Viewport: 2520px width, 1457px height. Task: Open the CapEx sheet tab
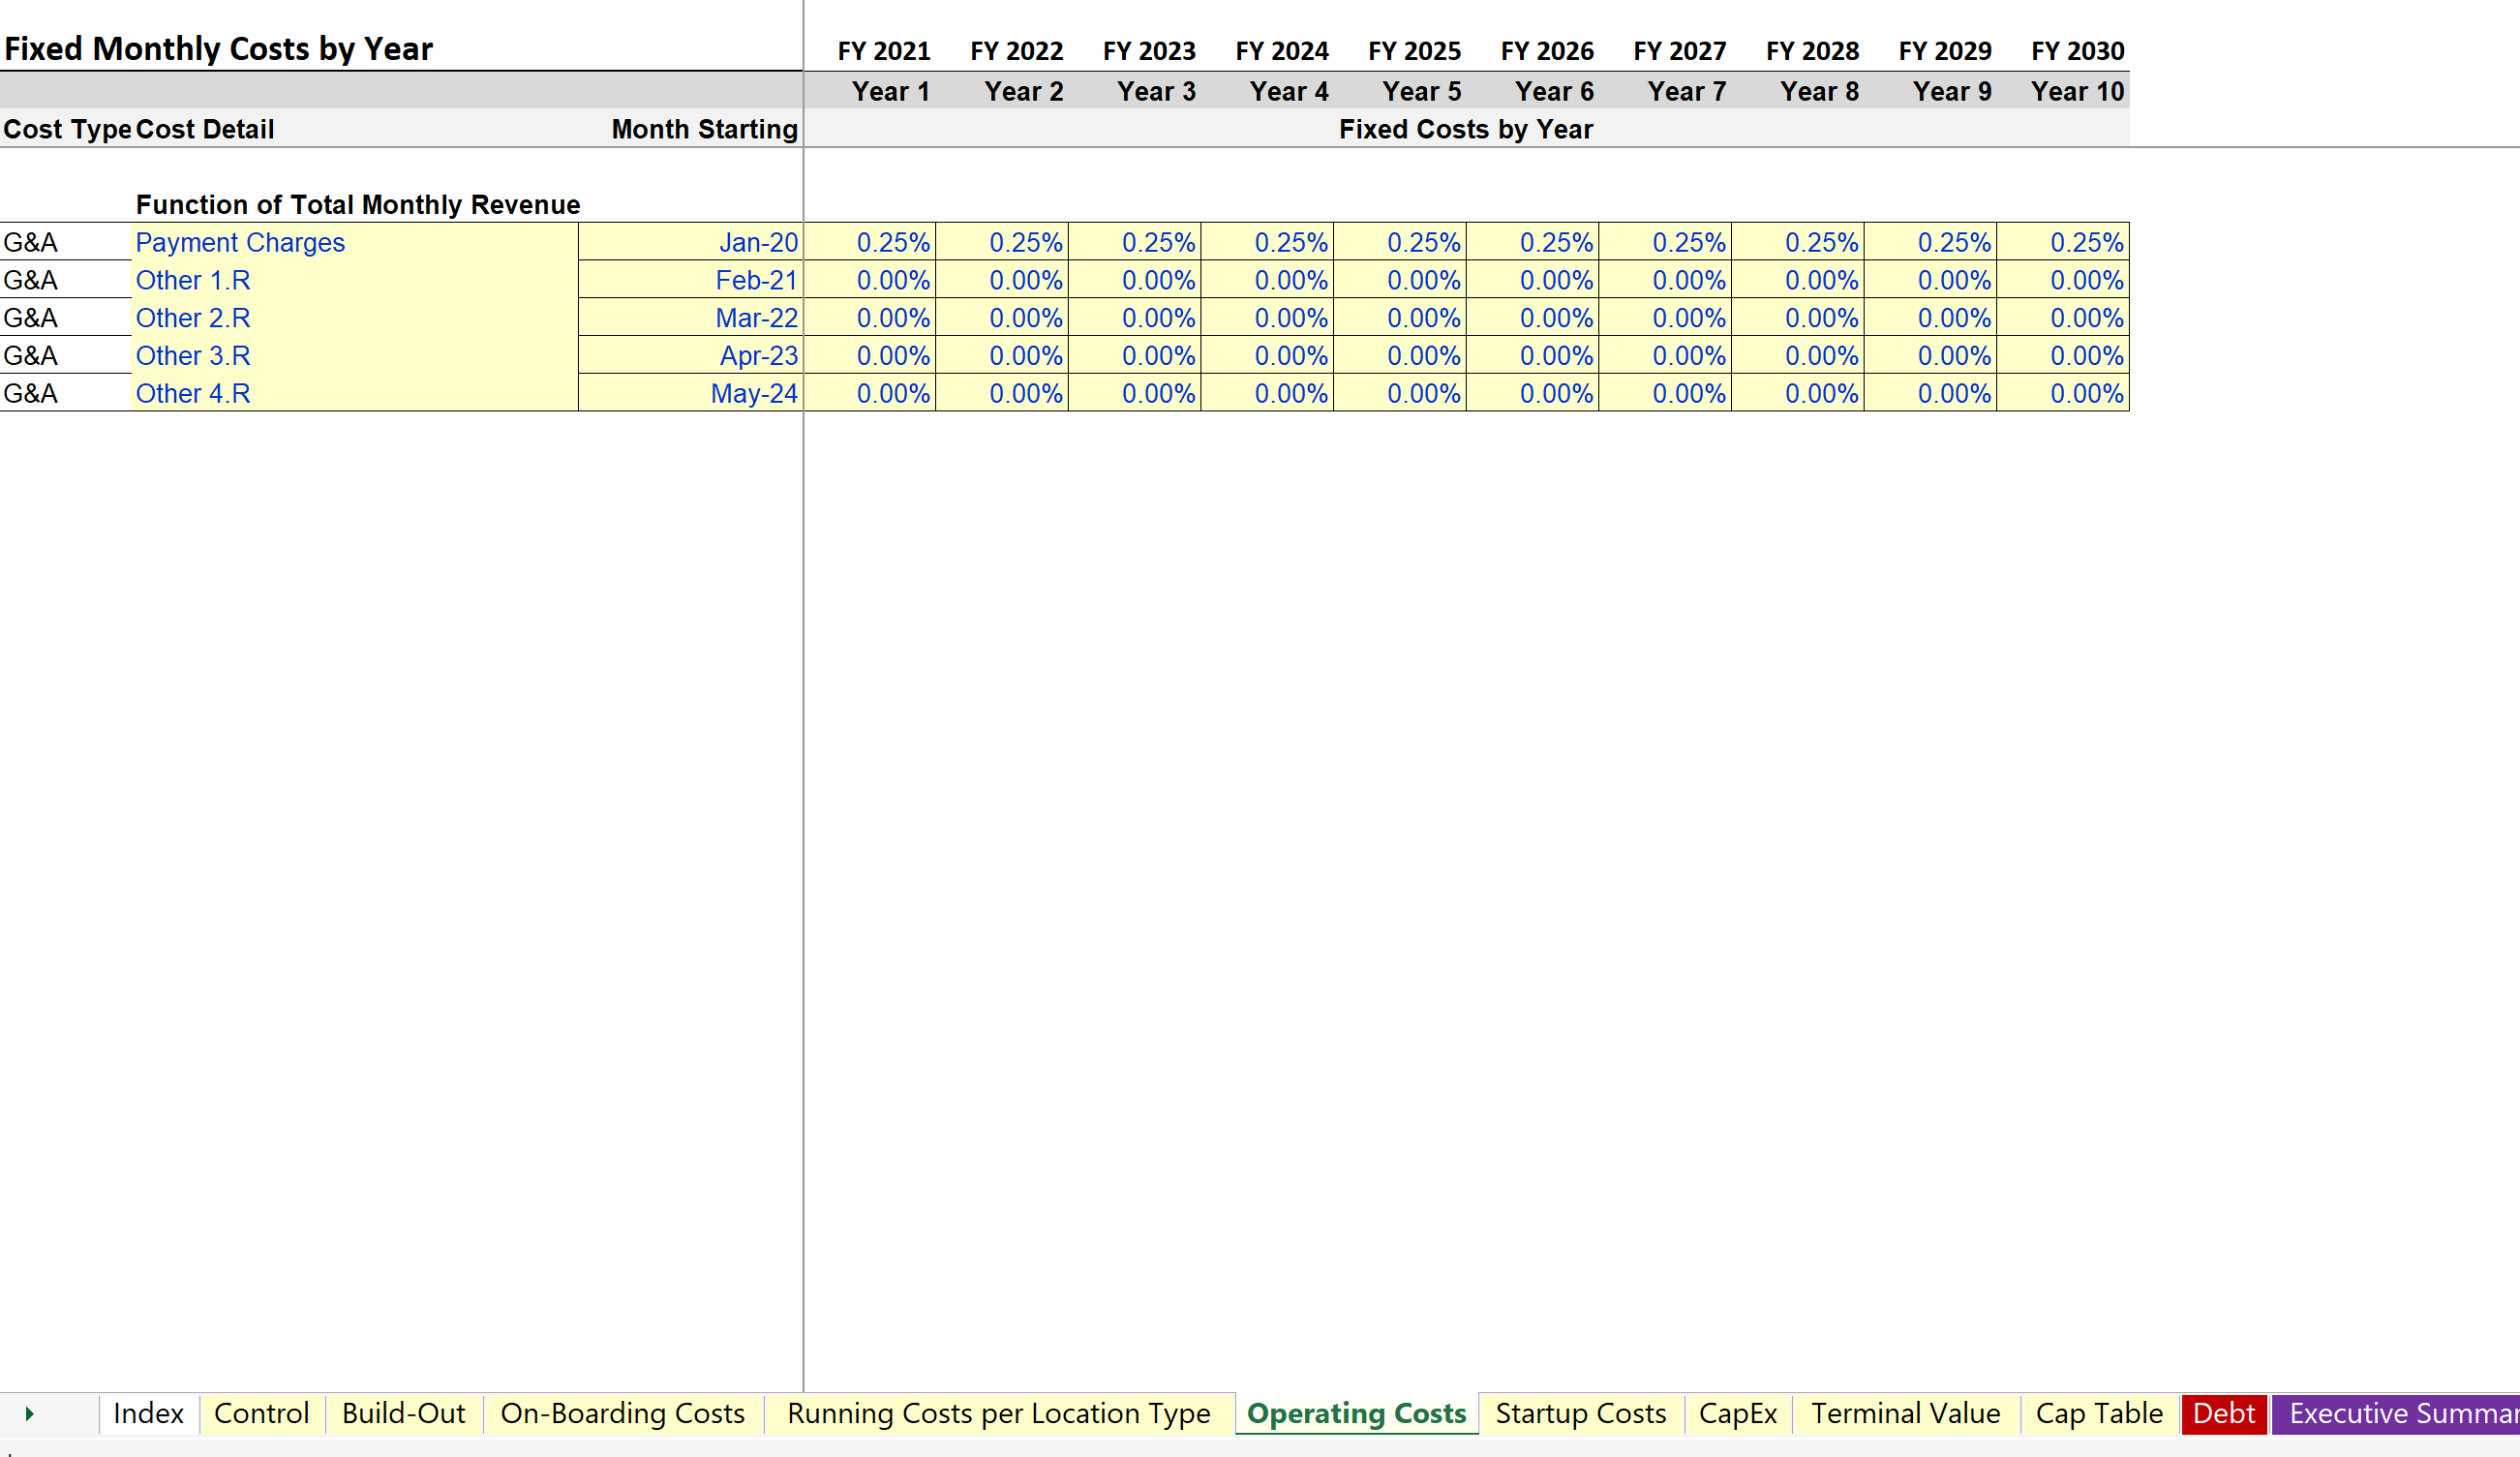pos(1738,1413)
